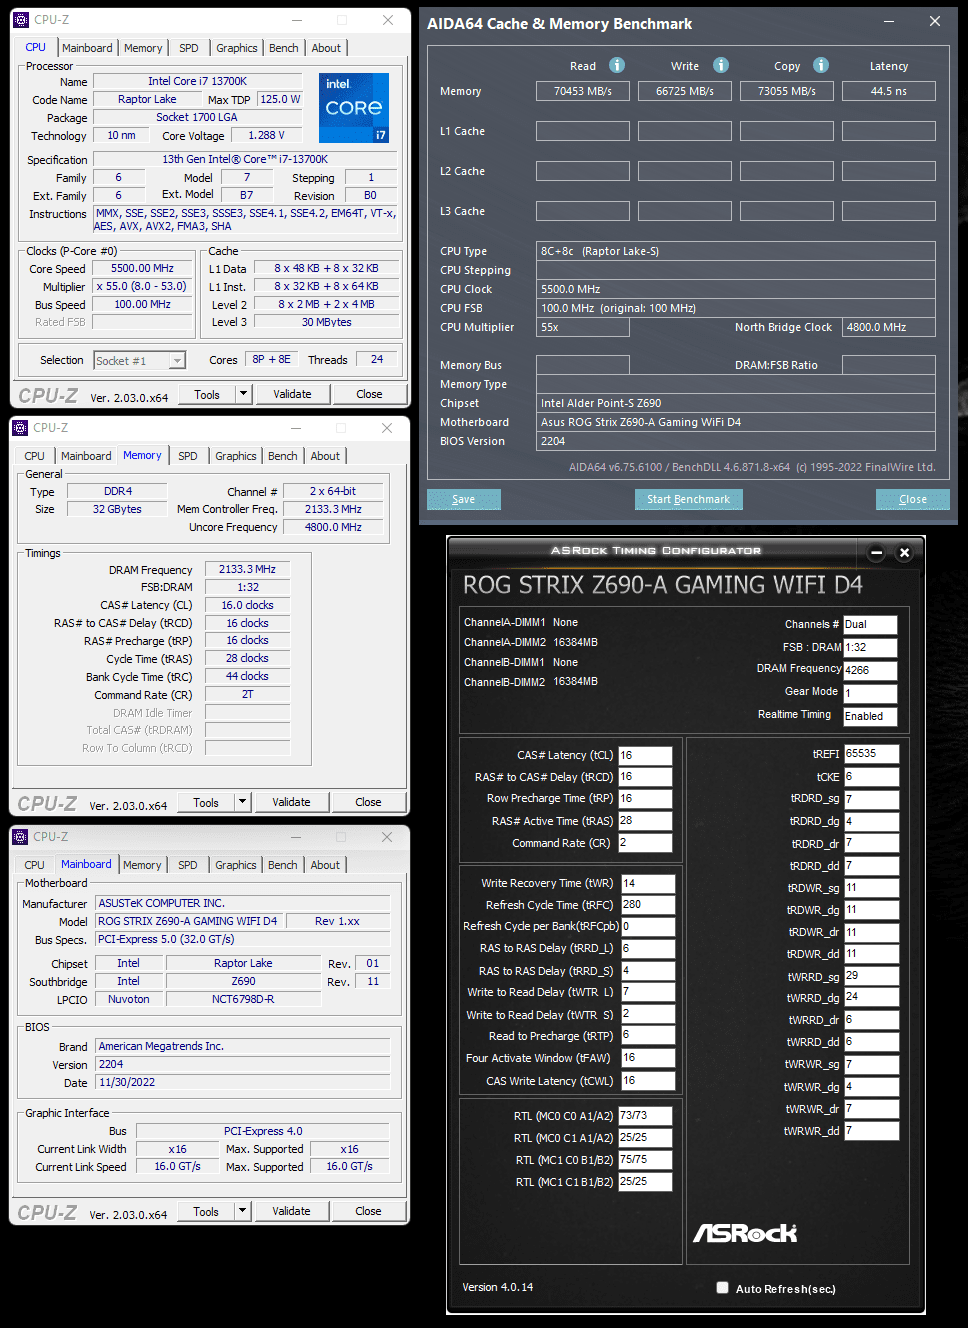Open the Bench tab in top CPU-Z window
This screenshot has width=968, height=1328.
click(x=284, y=48)
